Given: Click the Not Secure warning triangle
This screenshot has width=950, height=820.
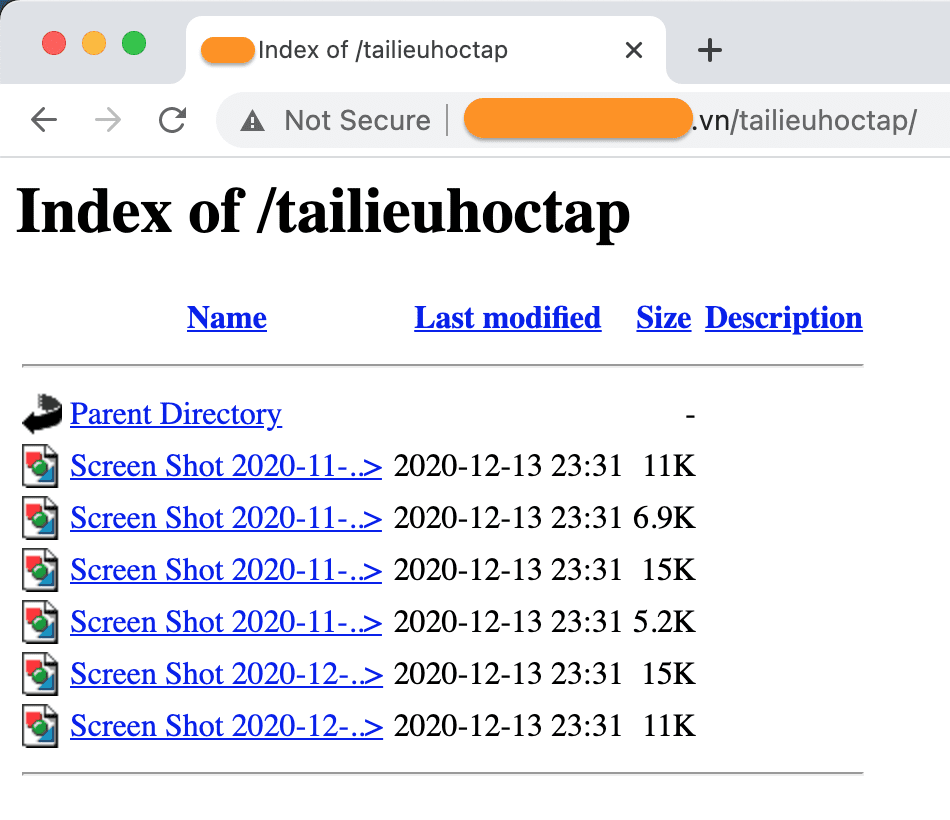Looking at the screenshot, I should [252, 120].
